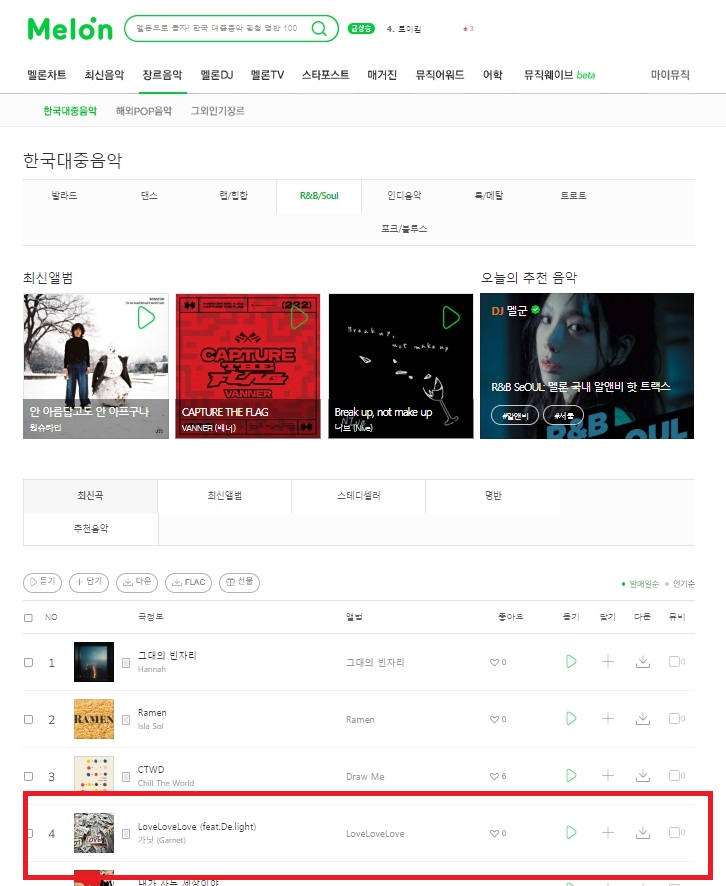Tick the checkbox for Ramen track
The height and width of the screenshot is (886, 726).
28,719
